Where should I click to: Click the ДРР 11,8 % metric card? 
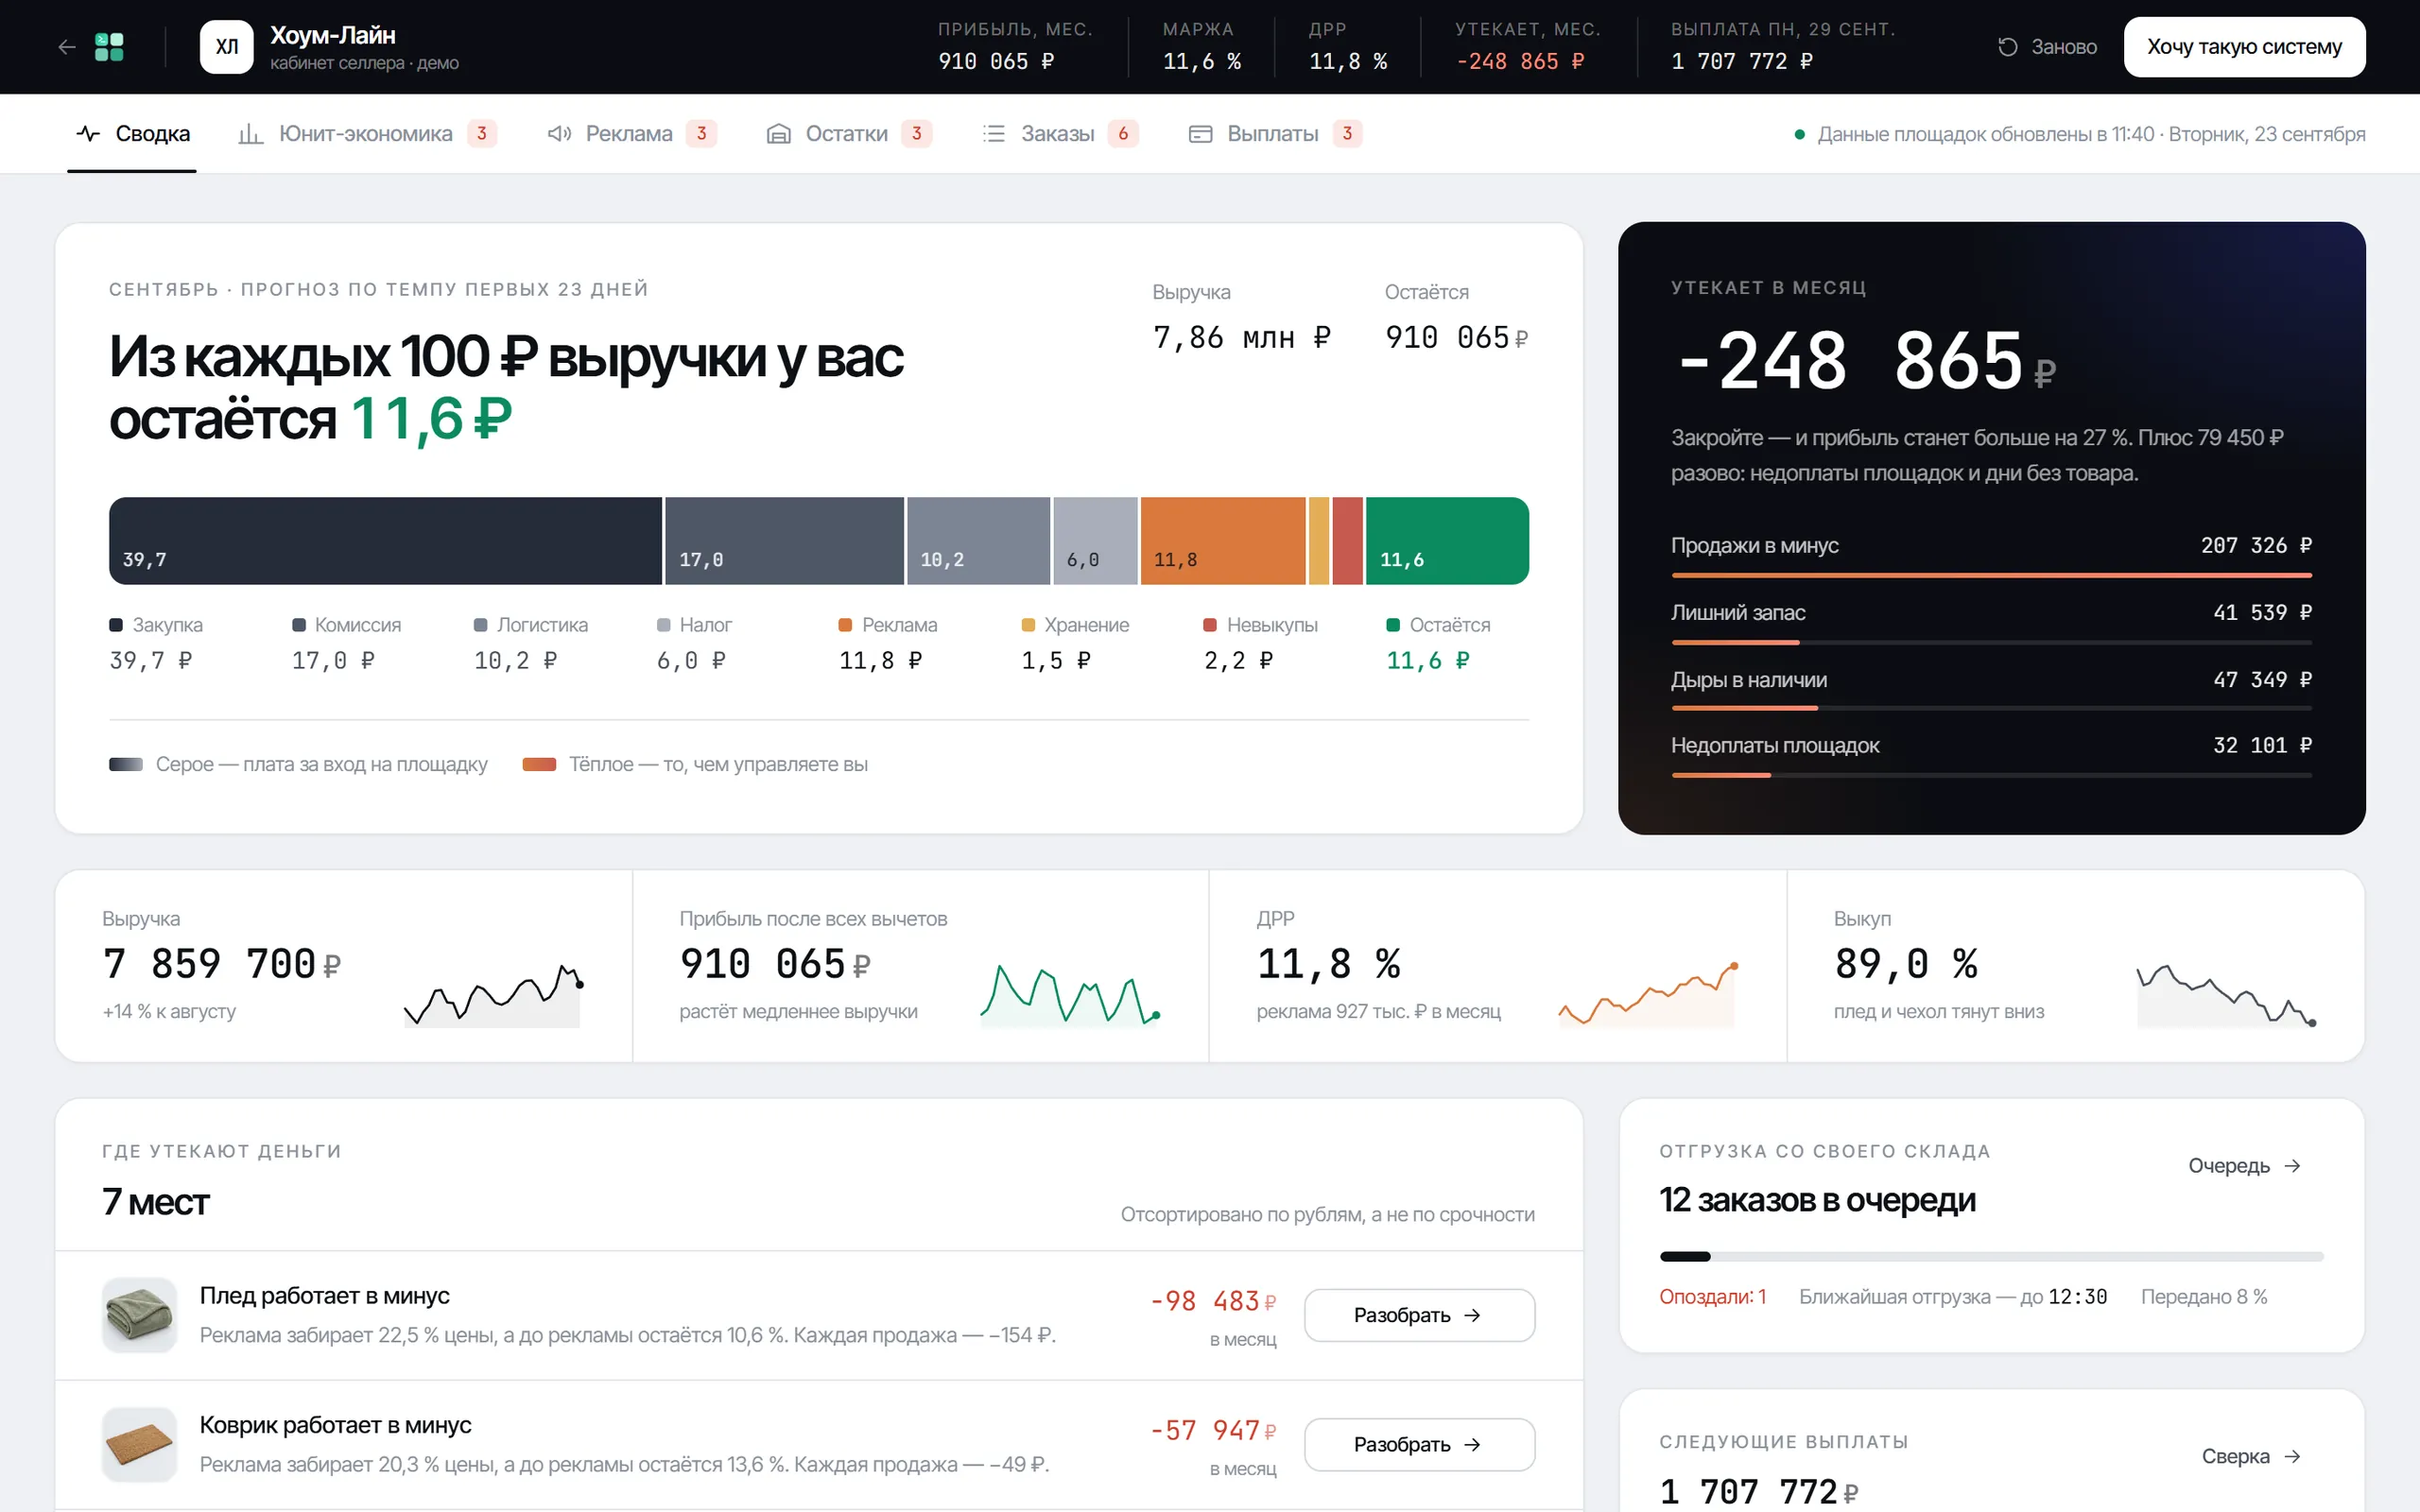(x=1497, y=965)
